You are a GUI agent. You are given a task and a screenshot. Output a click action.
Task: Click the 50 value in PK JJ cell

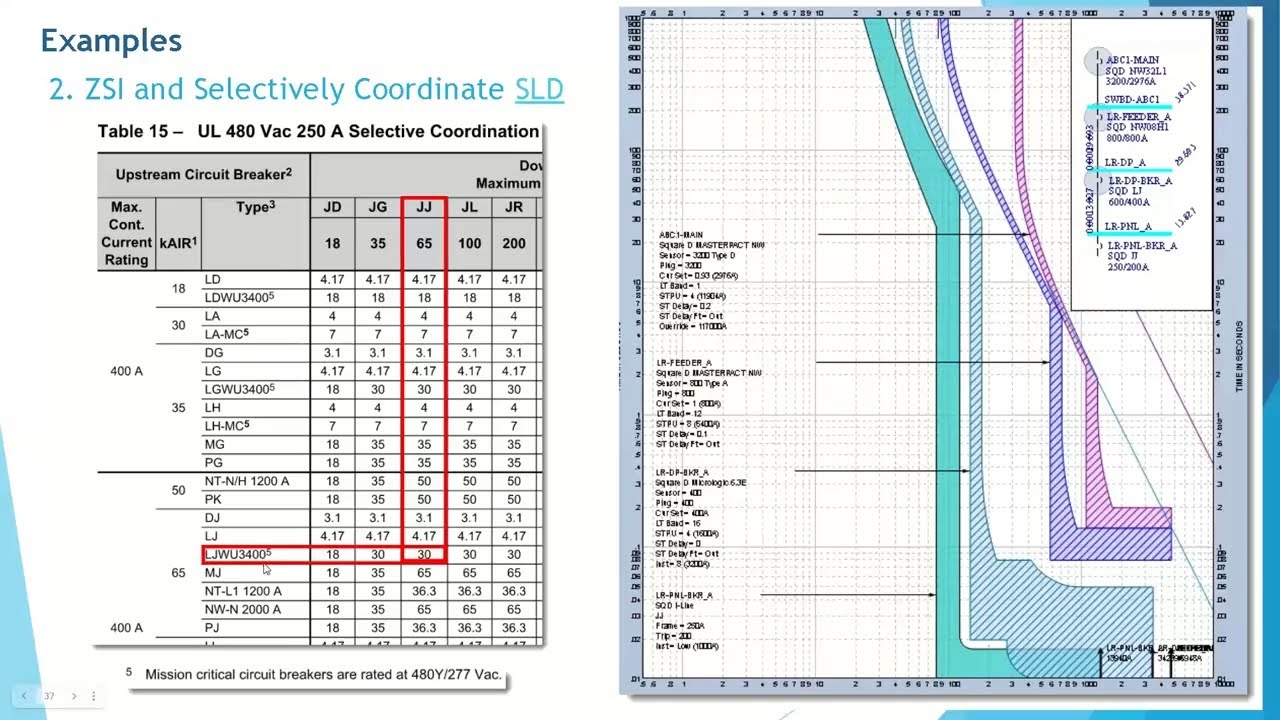point(423,499)
